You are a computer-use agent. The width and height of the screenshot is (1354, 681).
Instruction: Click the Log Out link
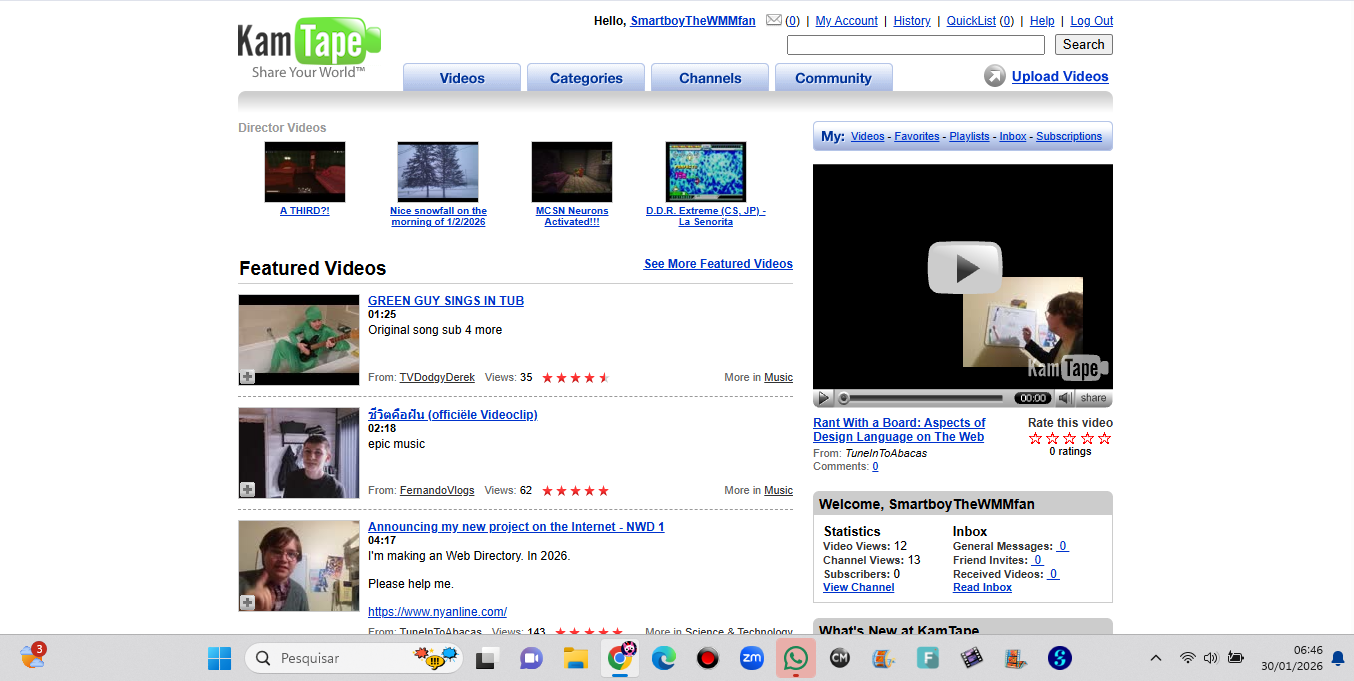[x=1091, y=21]
